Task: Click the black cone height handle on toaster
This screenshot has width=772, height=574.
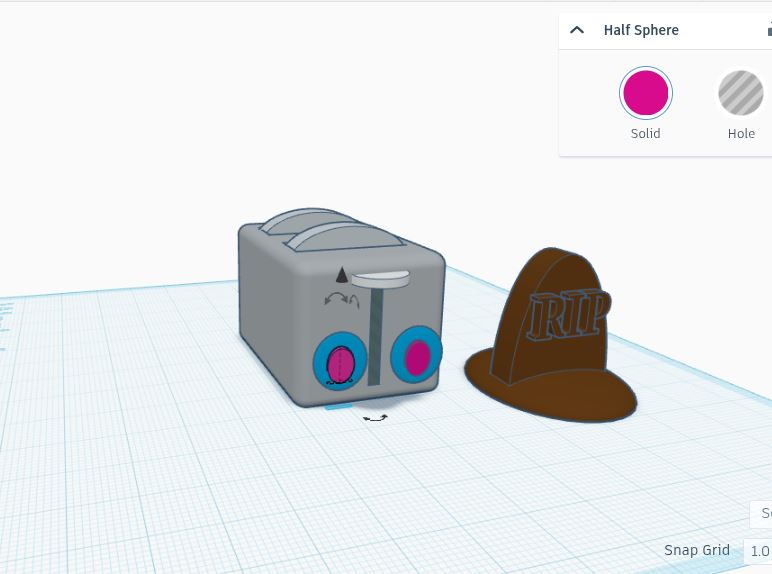Action: pyautogui.click(x=341, y=275)
